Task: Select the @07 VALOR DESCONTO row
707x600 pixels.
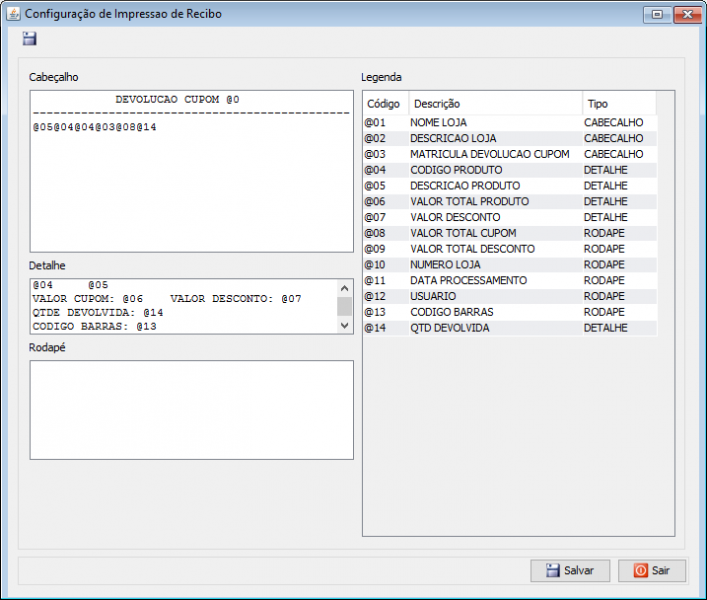Action: (510, 217)
